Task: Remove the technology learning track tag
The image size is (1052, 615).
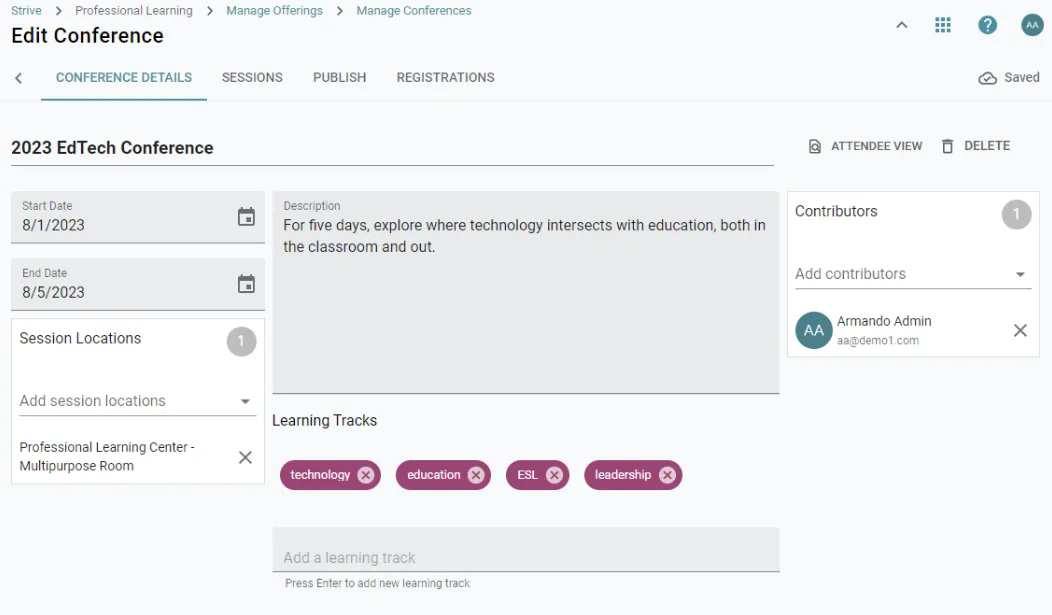Action: coord(364,475)
